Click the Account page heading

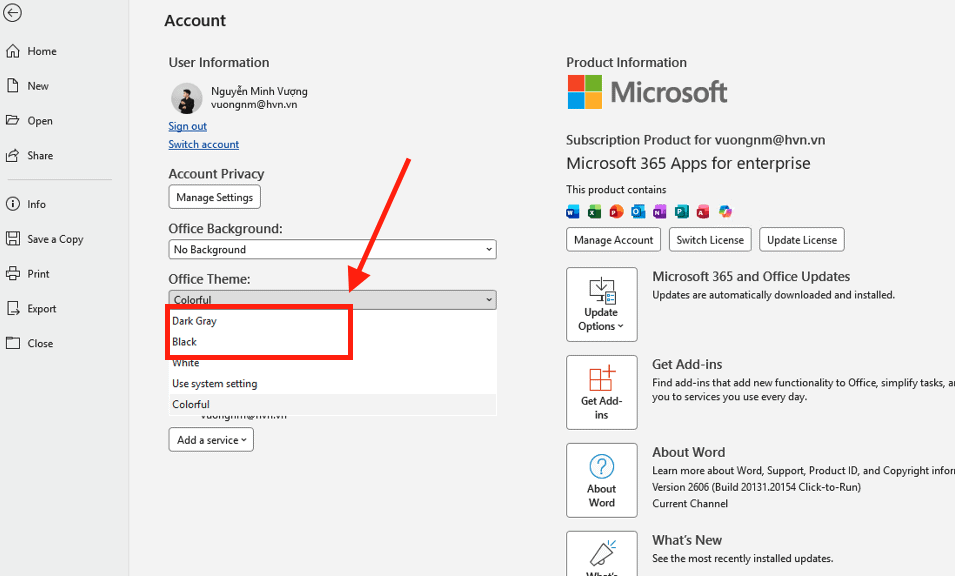click(x=195, y=21)
